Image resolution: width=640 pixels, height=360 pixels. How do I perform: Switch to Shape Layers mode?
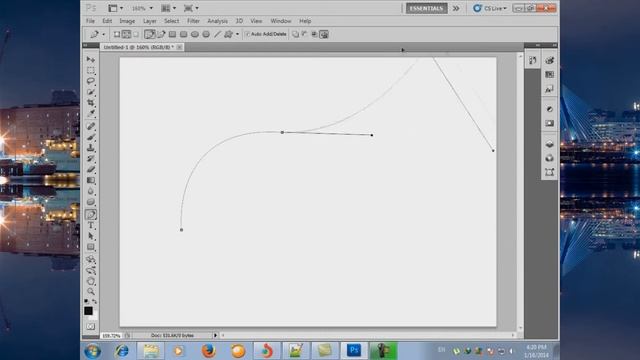(117, 34)
